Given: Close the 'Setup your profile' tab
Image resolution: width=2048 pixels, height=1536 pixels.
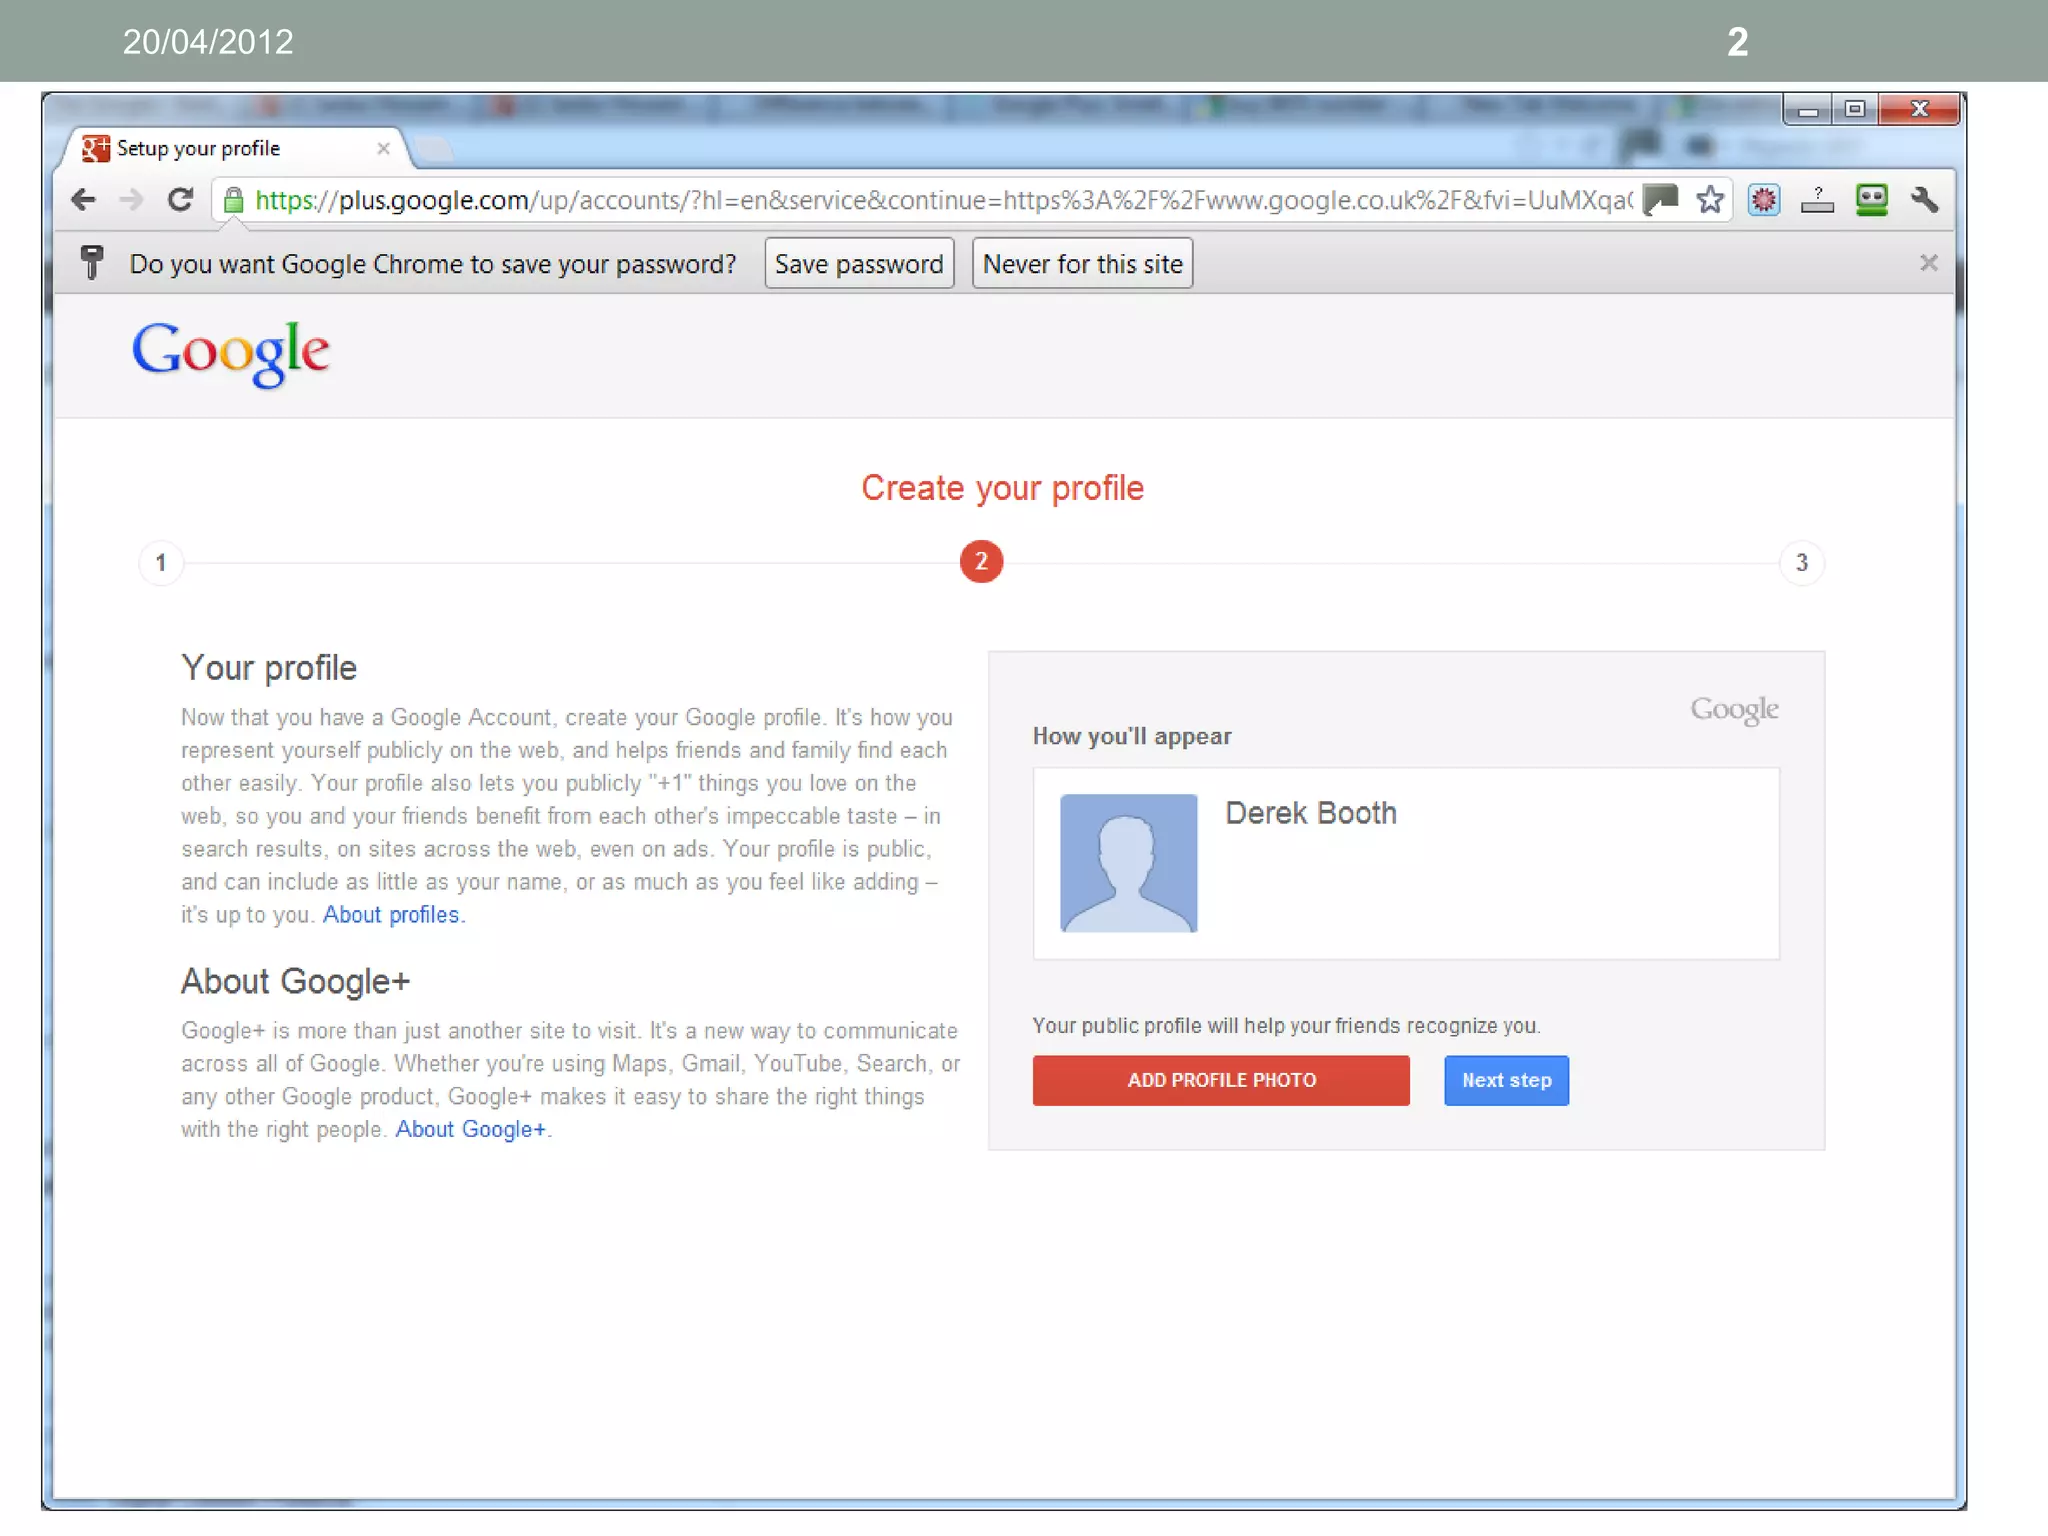Looking at the screenshot, I should pyautogui.click(x=383, y=149).
